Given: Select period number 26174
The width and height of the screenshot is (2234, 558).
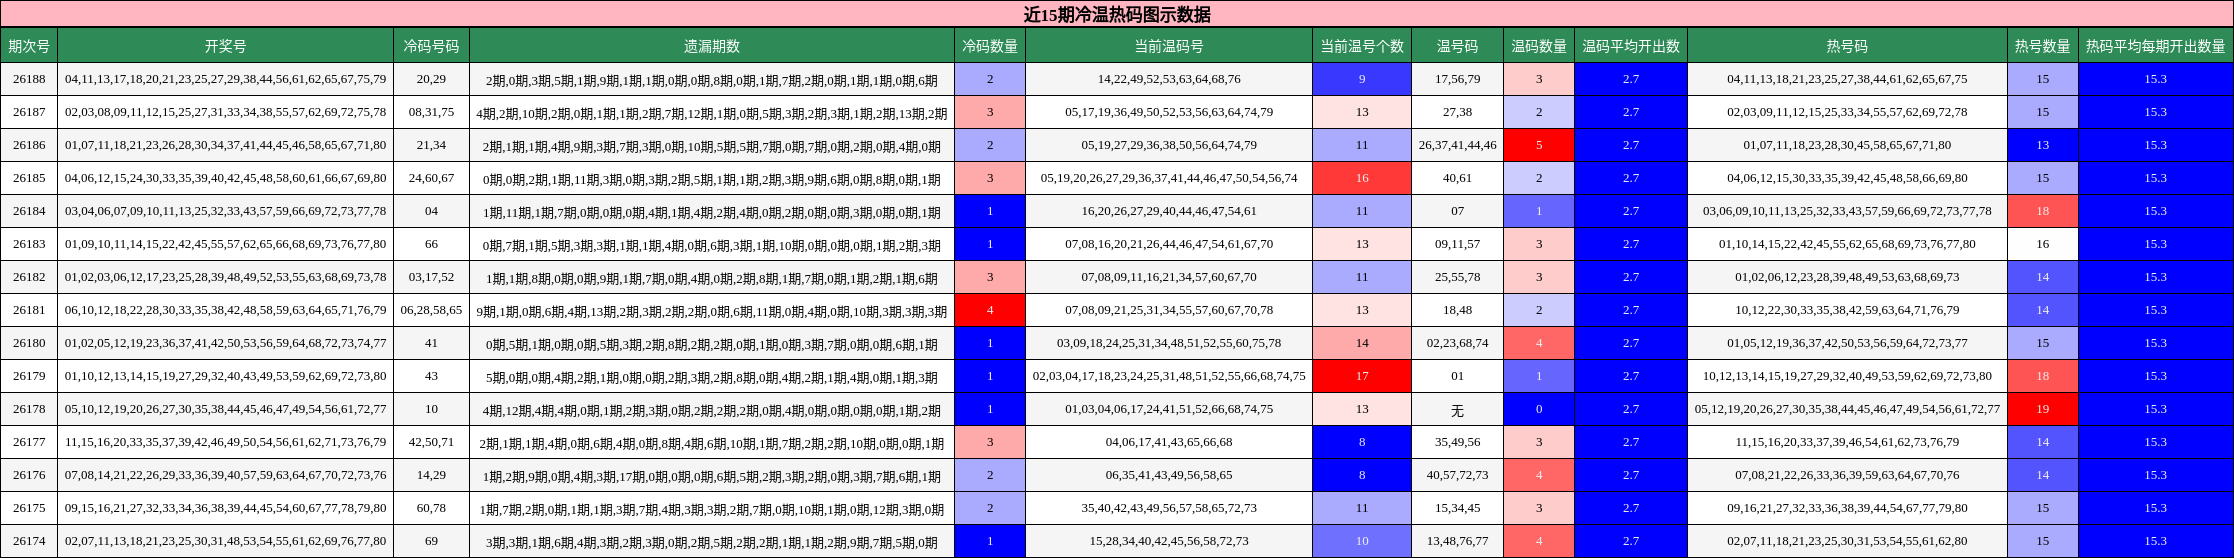Looking at the screenshot, I should (29, 541).
